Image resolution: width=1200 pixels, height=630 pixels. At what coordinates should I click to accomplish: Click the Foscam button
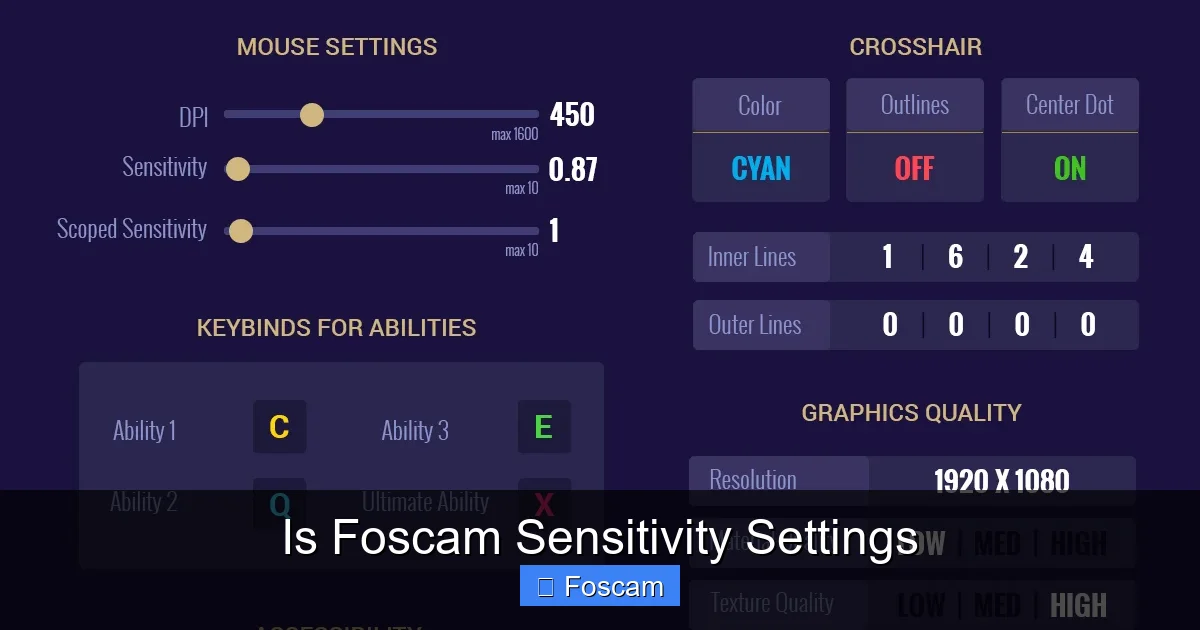(x=599, y=586)
